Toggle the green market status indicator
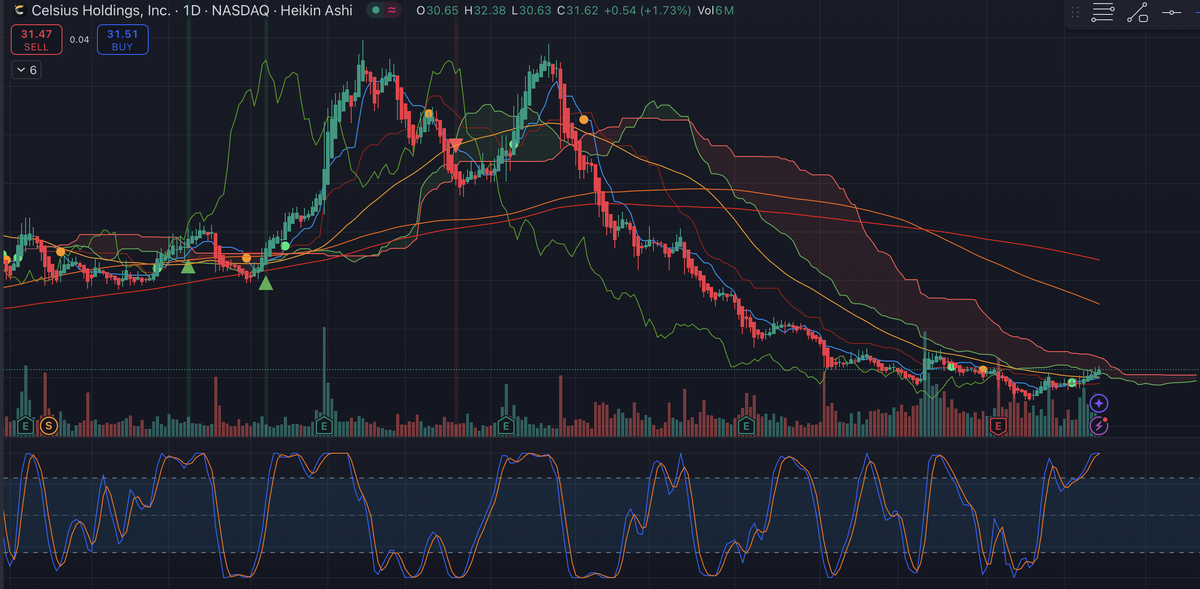The height and width of the screenshot is (589, 1200). [x=374, y=10]
